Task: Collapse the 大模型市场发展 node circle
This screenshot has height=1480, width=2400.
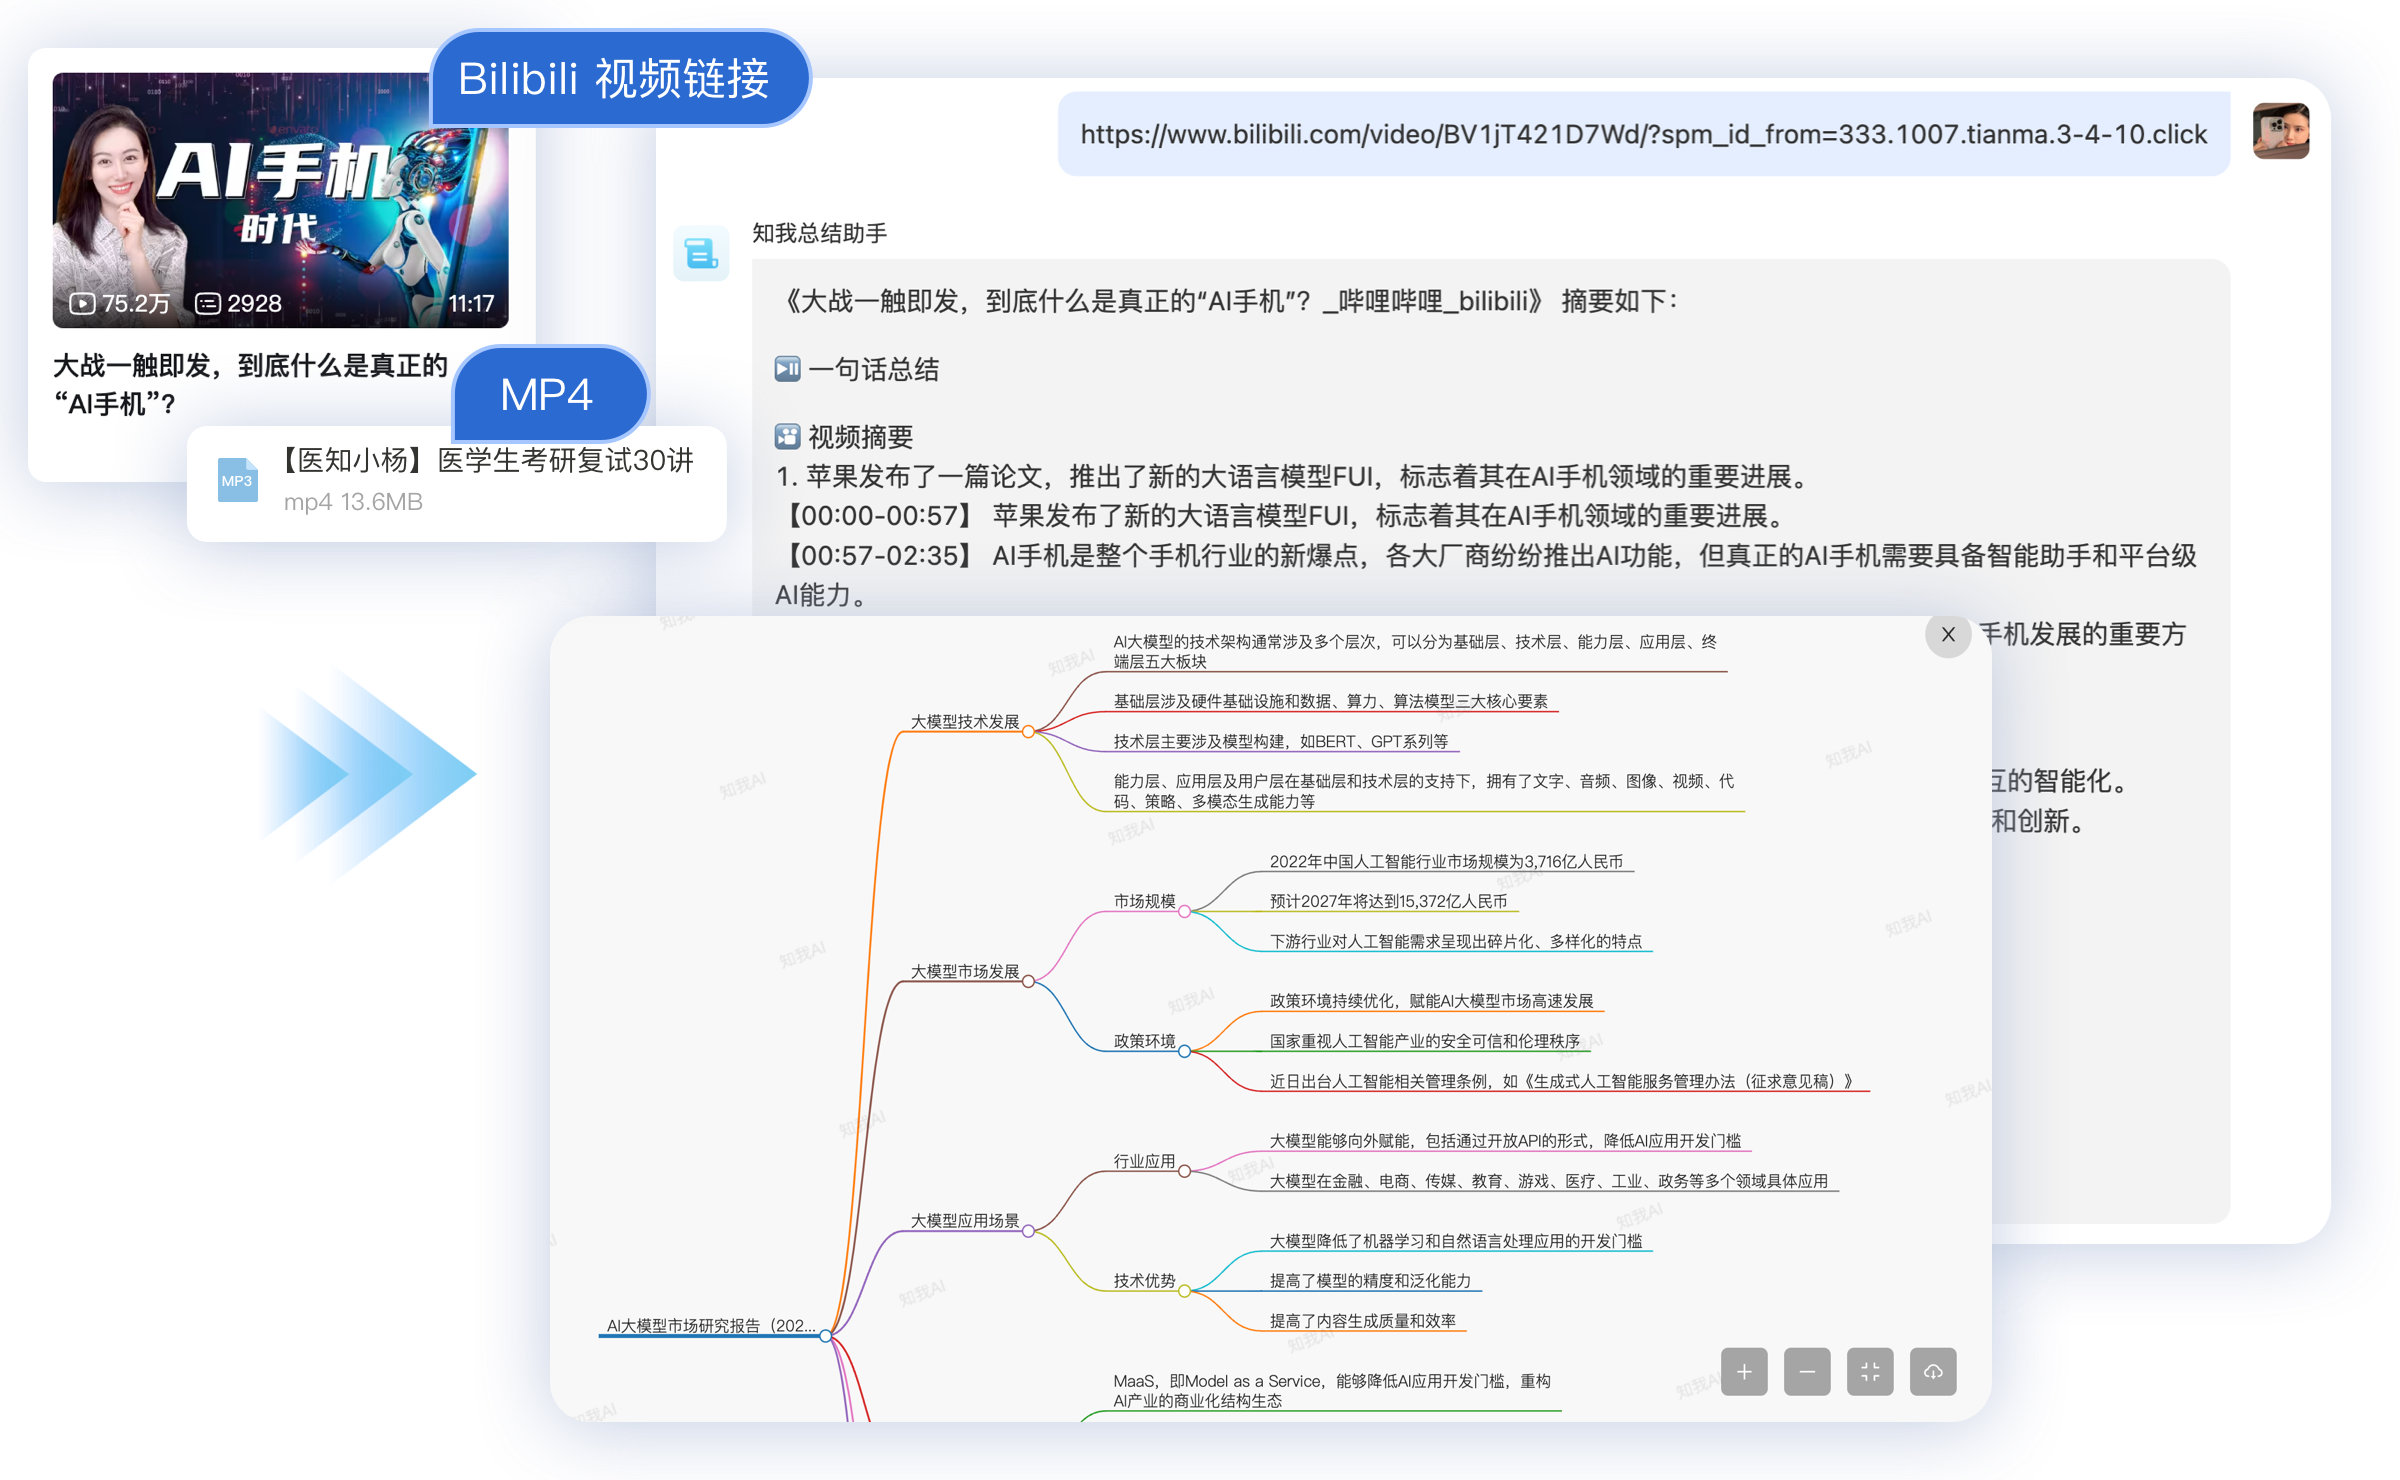Action: [x=1028, y=981]
